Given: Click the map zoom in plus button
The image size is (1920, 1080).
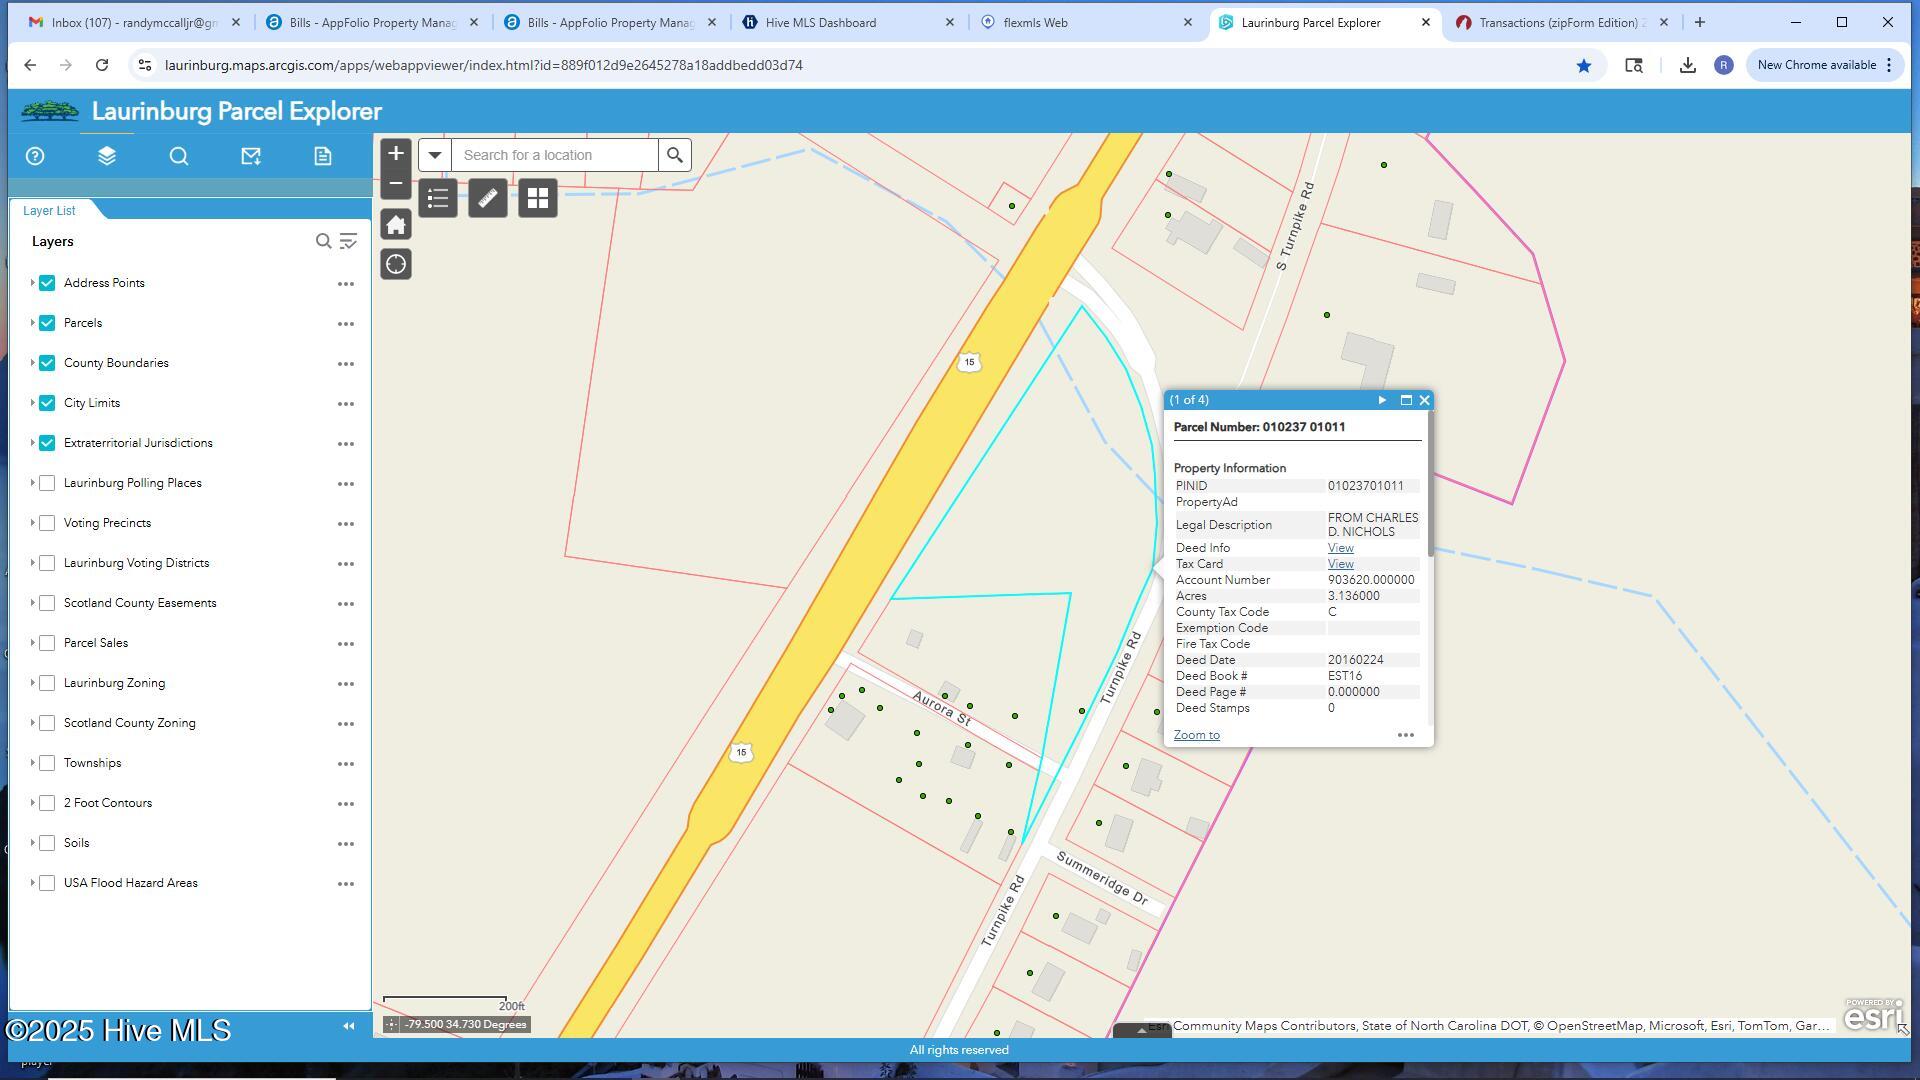Looking at the screenshot, I should click(x=396, y=154).
